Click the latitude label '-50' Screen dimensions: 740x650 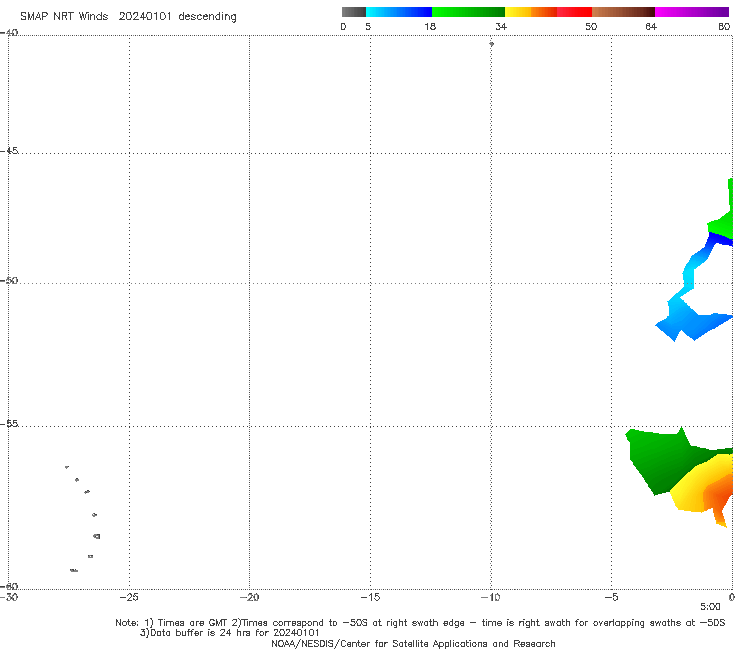pyautogui.click(x=9, y=280)
